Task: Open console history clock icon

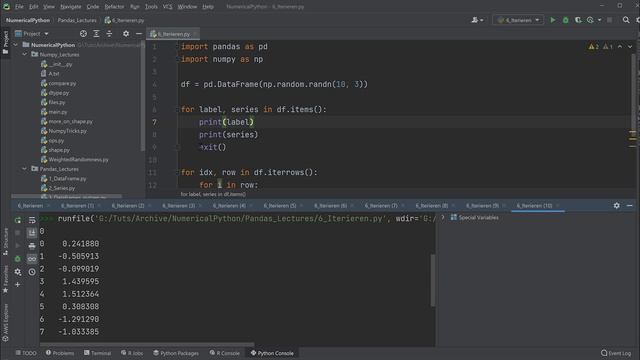Action: (32, 272)
